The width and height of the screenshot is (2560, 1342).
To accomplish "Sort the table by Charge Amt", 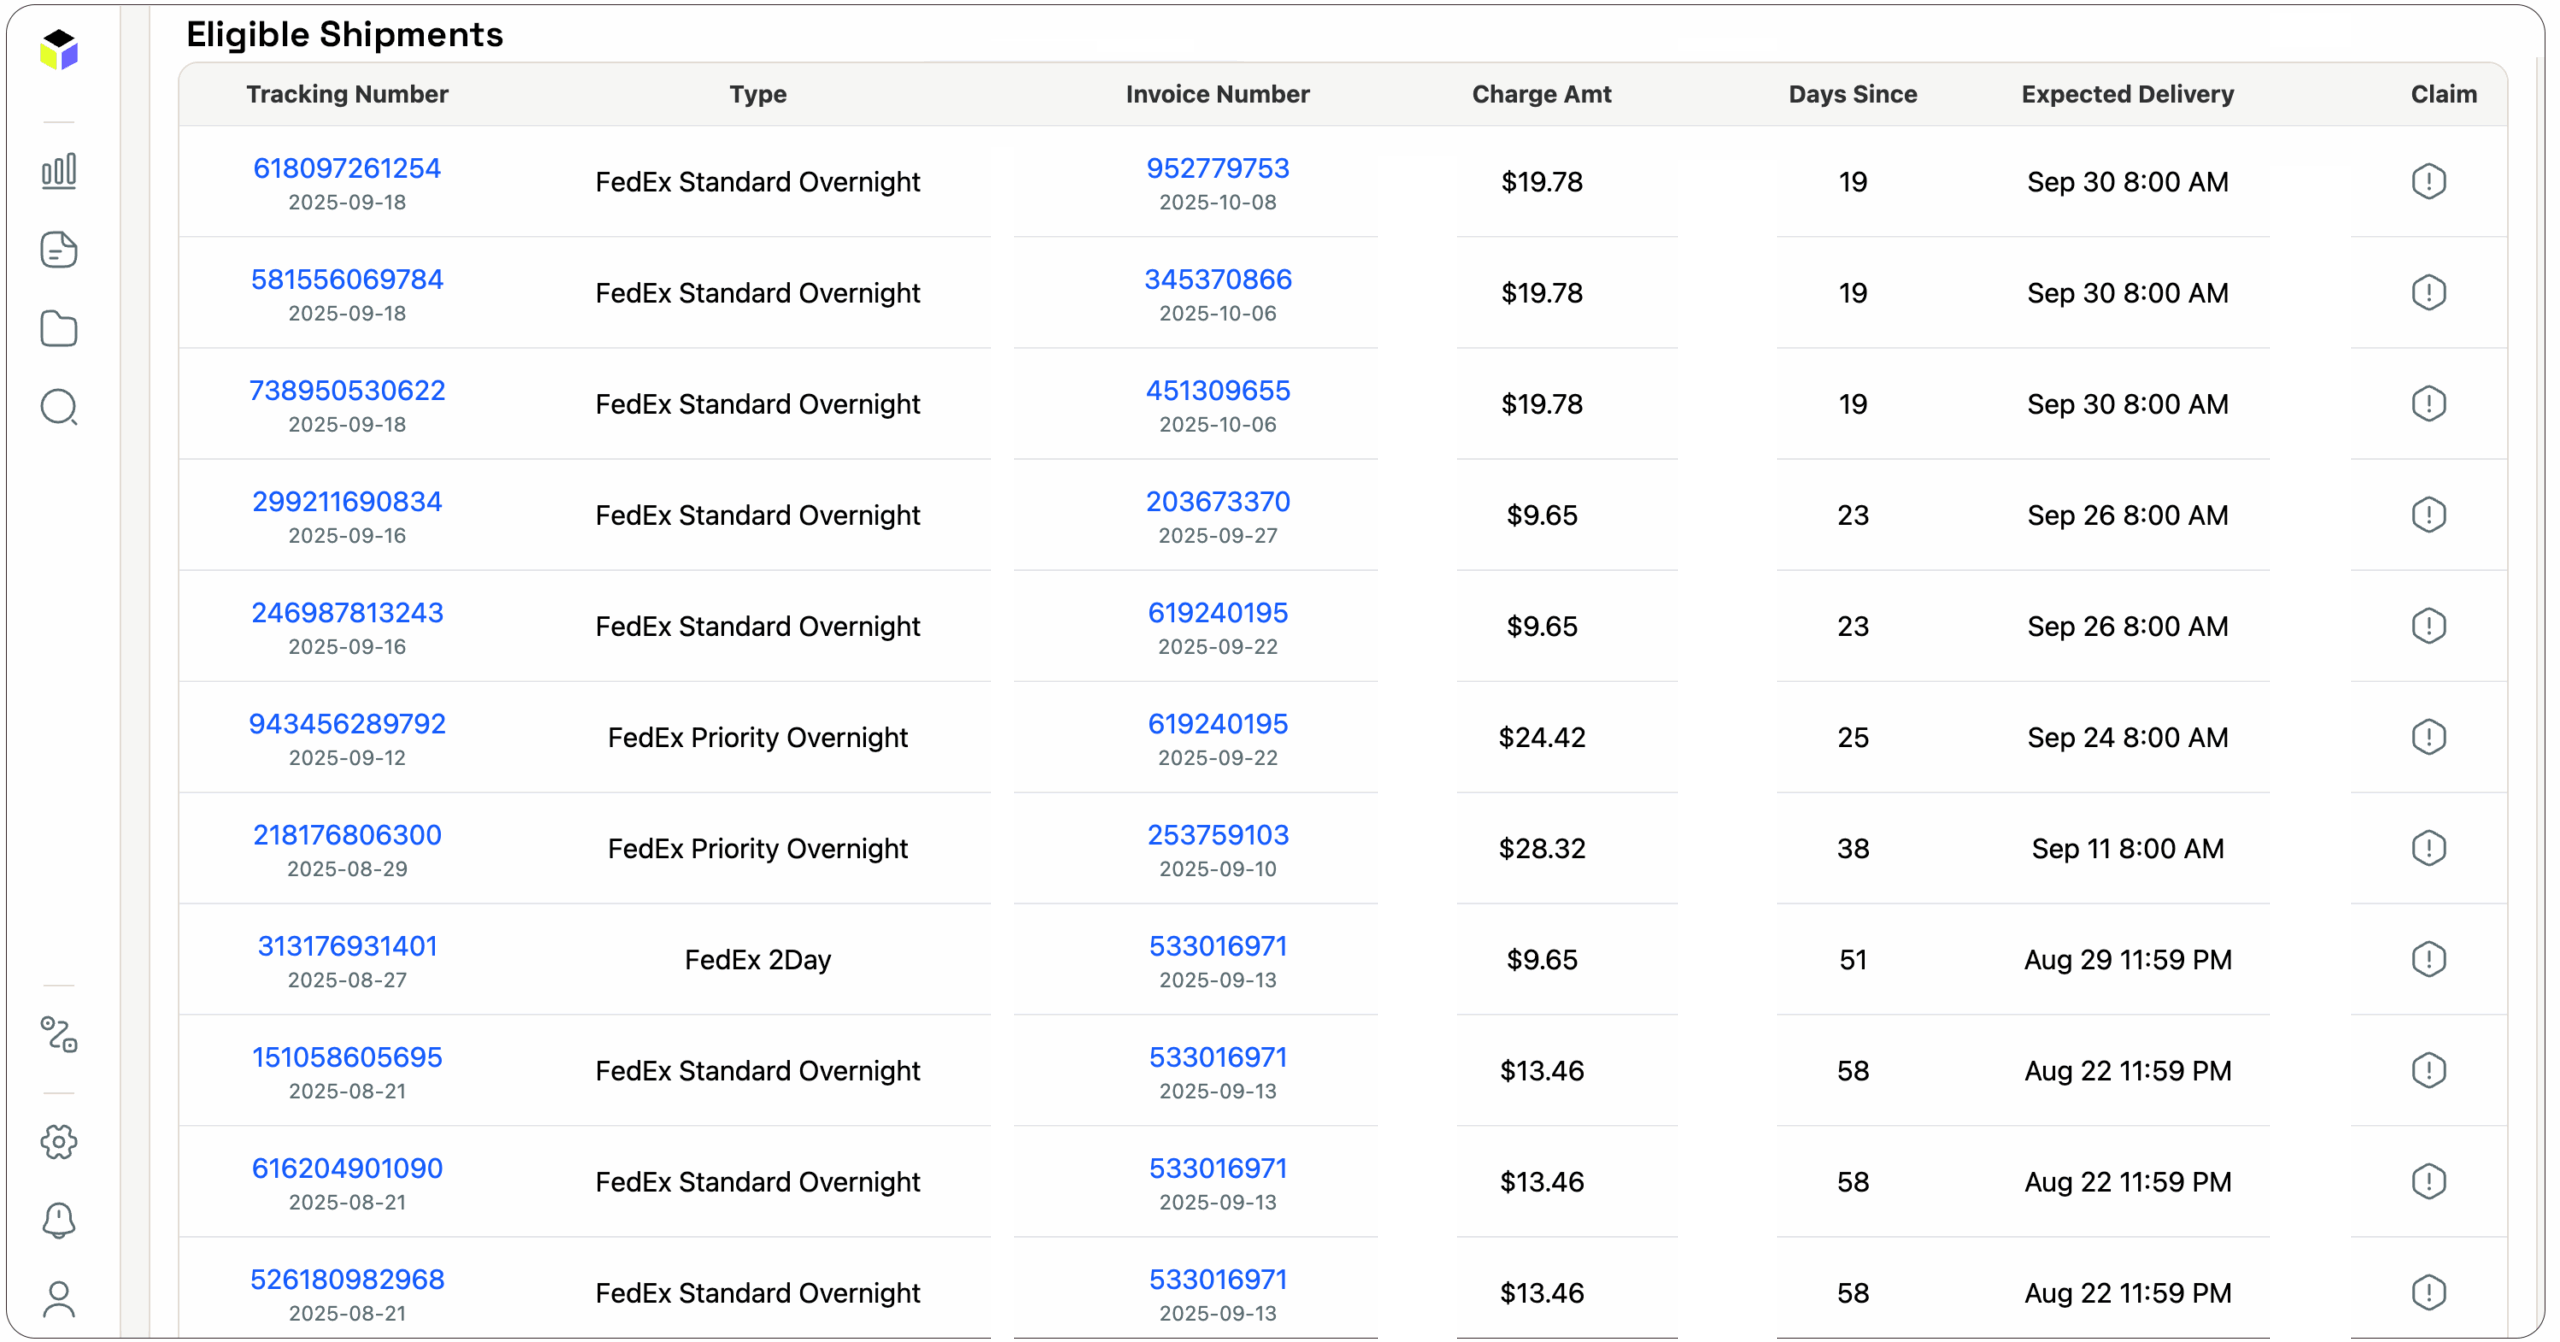I will (1541, 94).
